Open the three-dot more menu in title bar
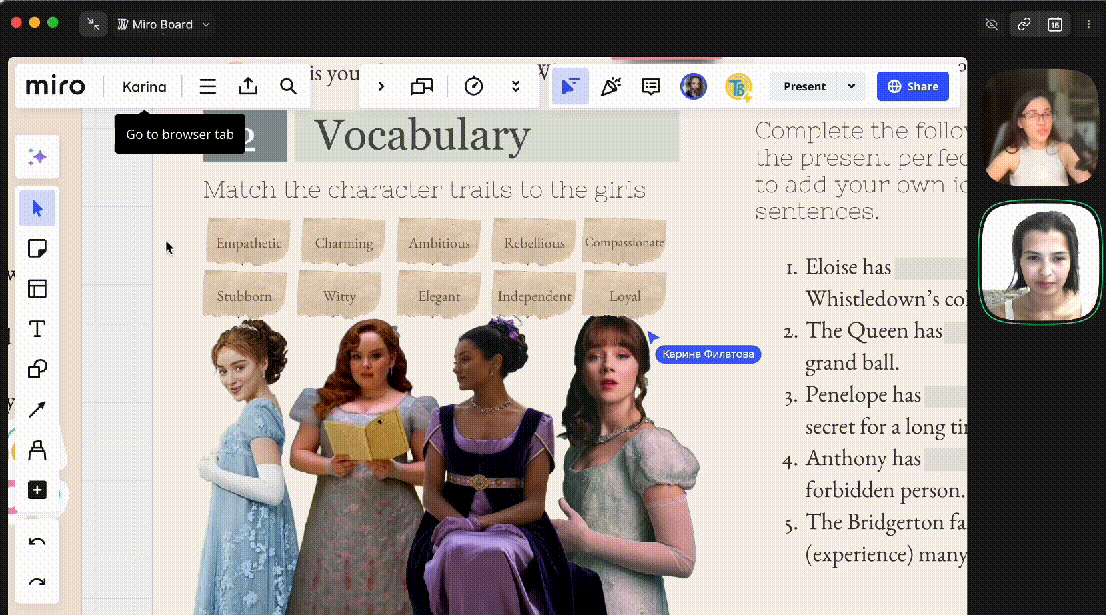The width and height of the screenshot is (1106, 615). [x=1088, y=25]
